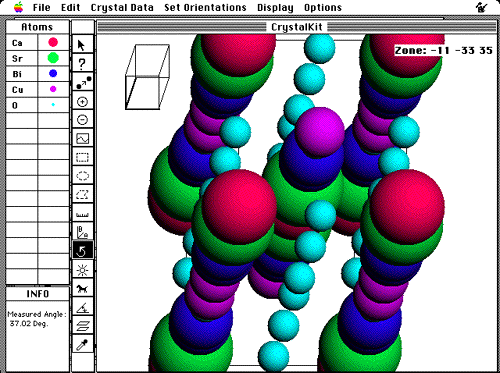Click the red Ca atom color swatch
The image size is (500, 373).
53,42
